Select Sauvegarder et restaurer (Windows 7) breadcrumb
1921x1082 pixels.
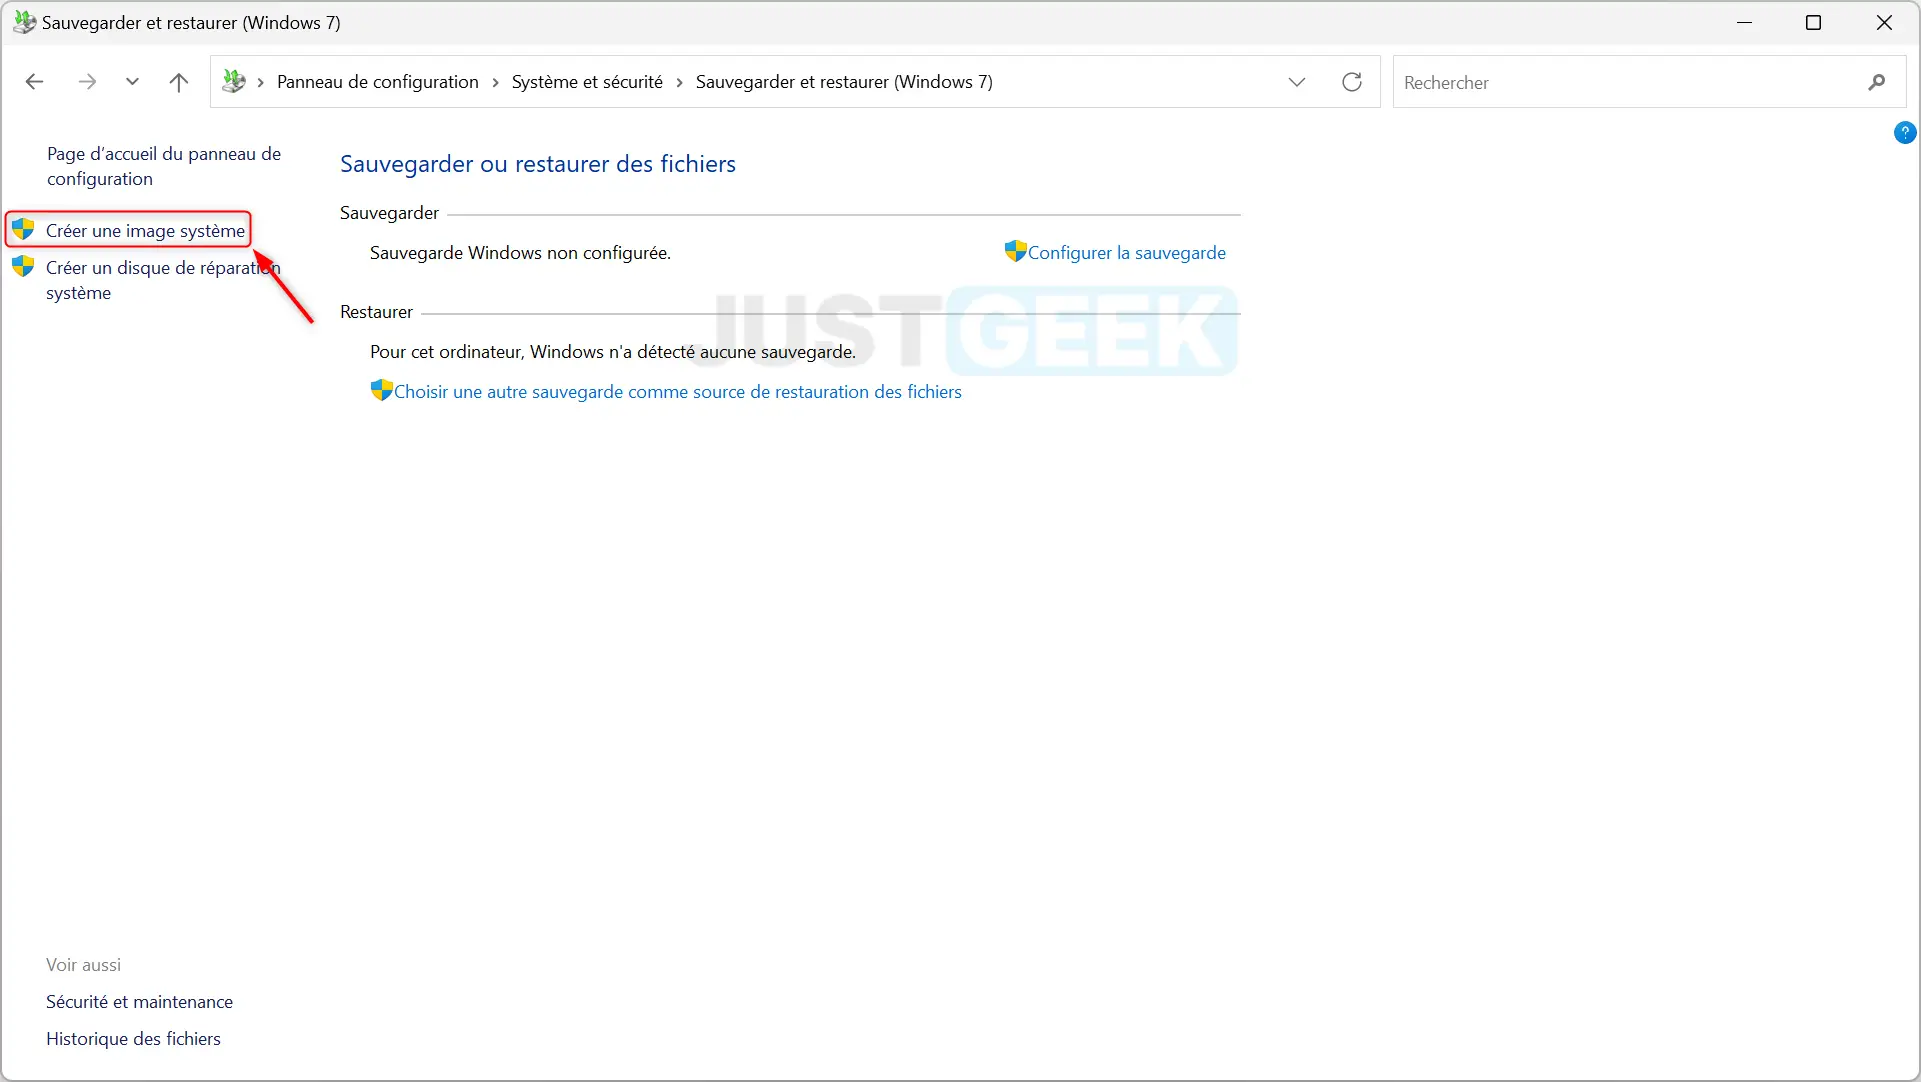(x=844, y=82)
